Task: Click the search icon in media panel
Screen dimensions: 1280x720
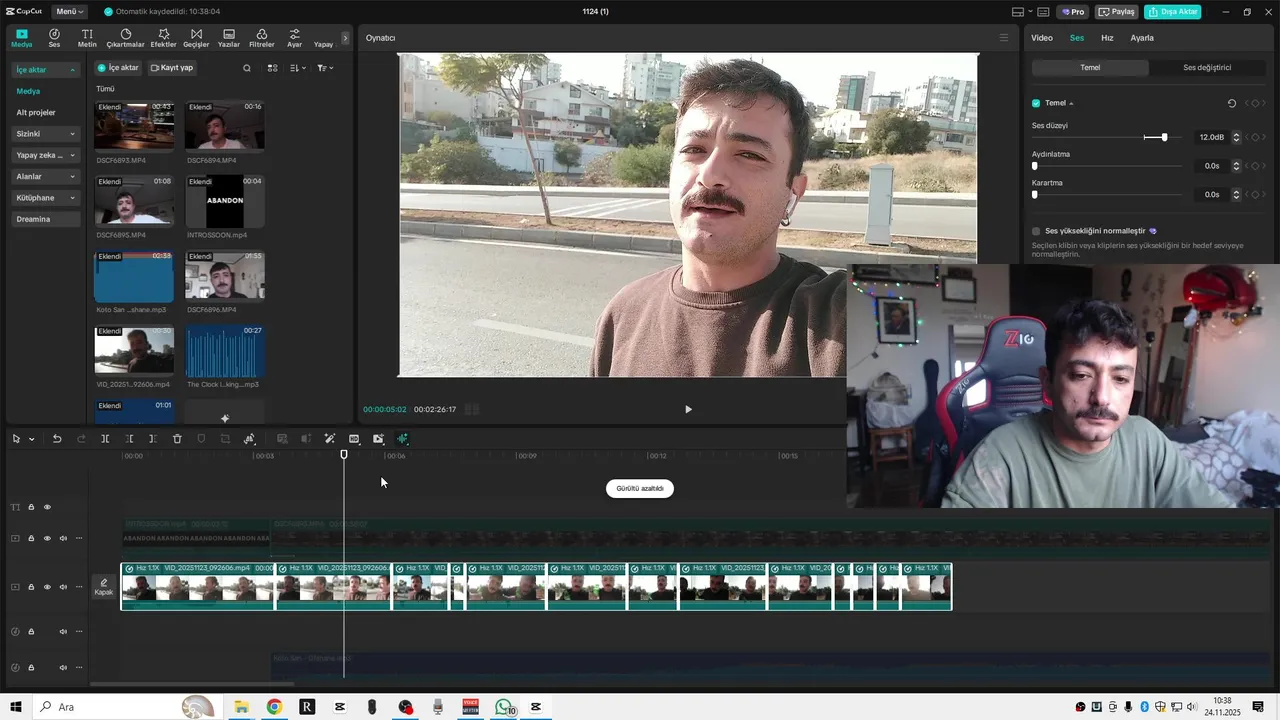Action: click(247, 68)
